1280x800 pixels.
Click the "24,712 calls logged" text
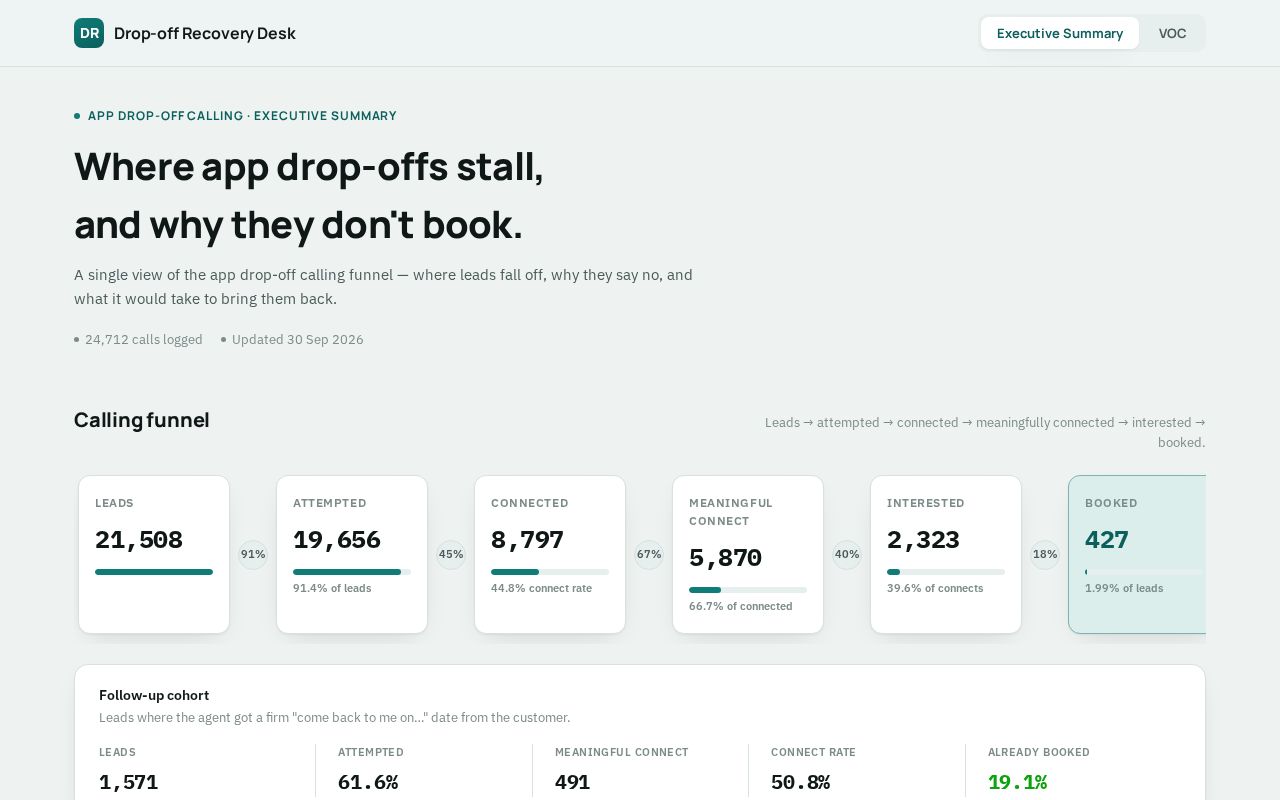pos(144,340)
